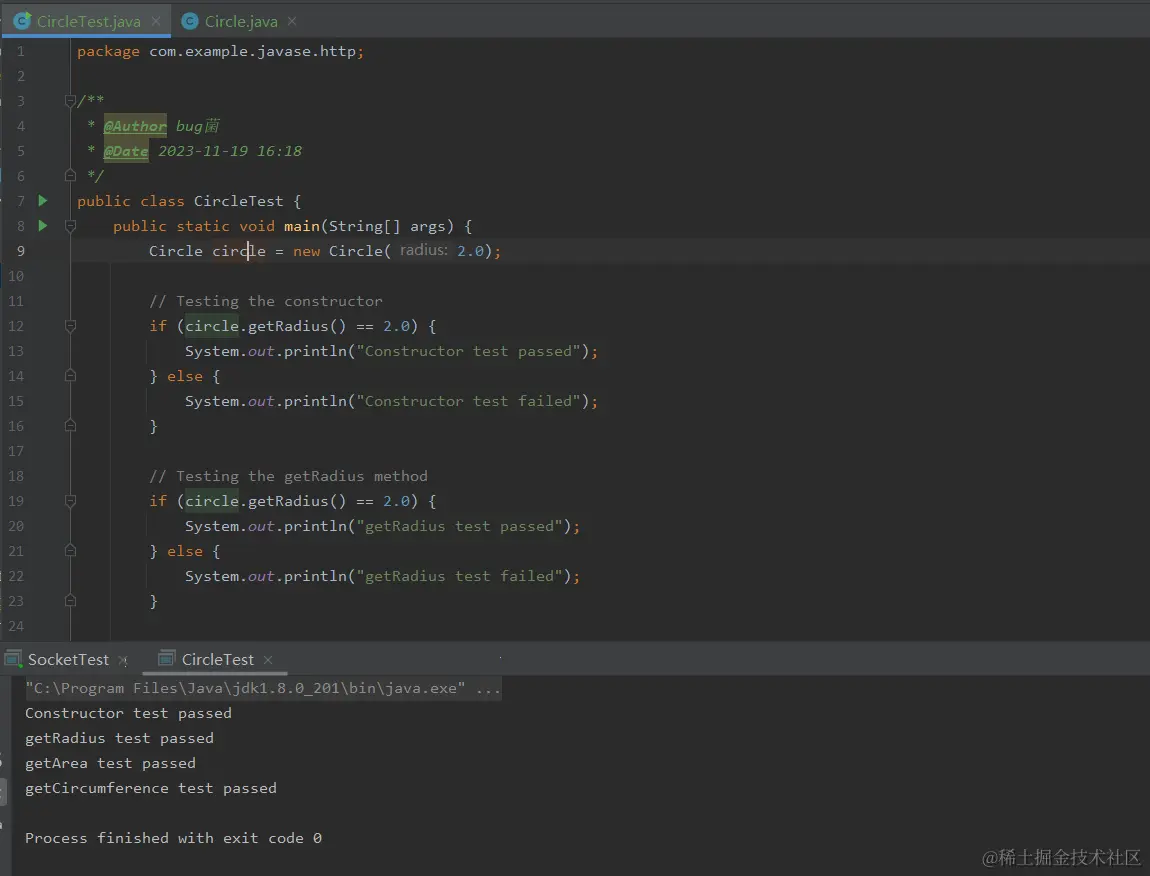This screenshot has height=876, width=1150.
Task: Click the 'getRadius test passed' string literal
Action: [459, 526]
